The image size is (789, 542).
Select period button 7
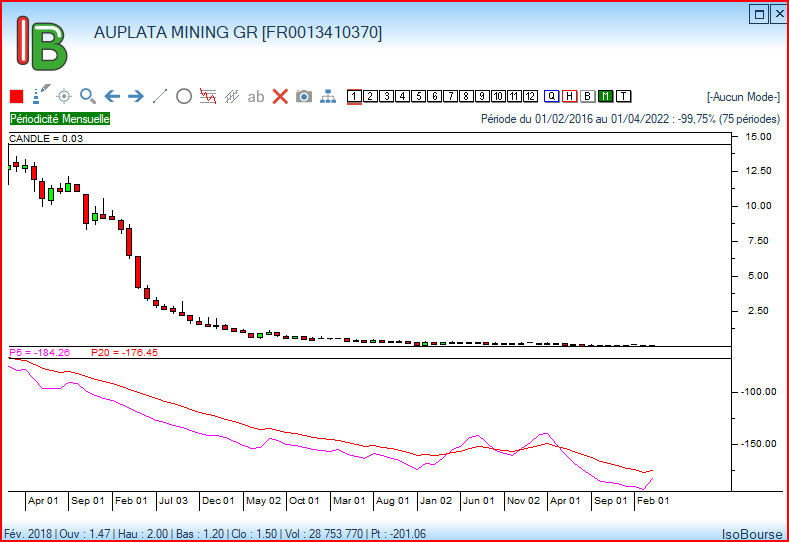coord(450,96)
